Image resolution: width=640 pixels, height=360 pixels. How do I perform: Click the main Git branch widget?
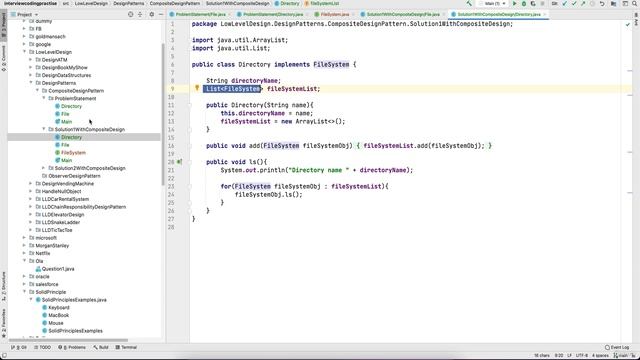pyautogui.click(x=621, y=356)
